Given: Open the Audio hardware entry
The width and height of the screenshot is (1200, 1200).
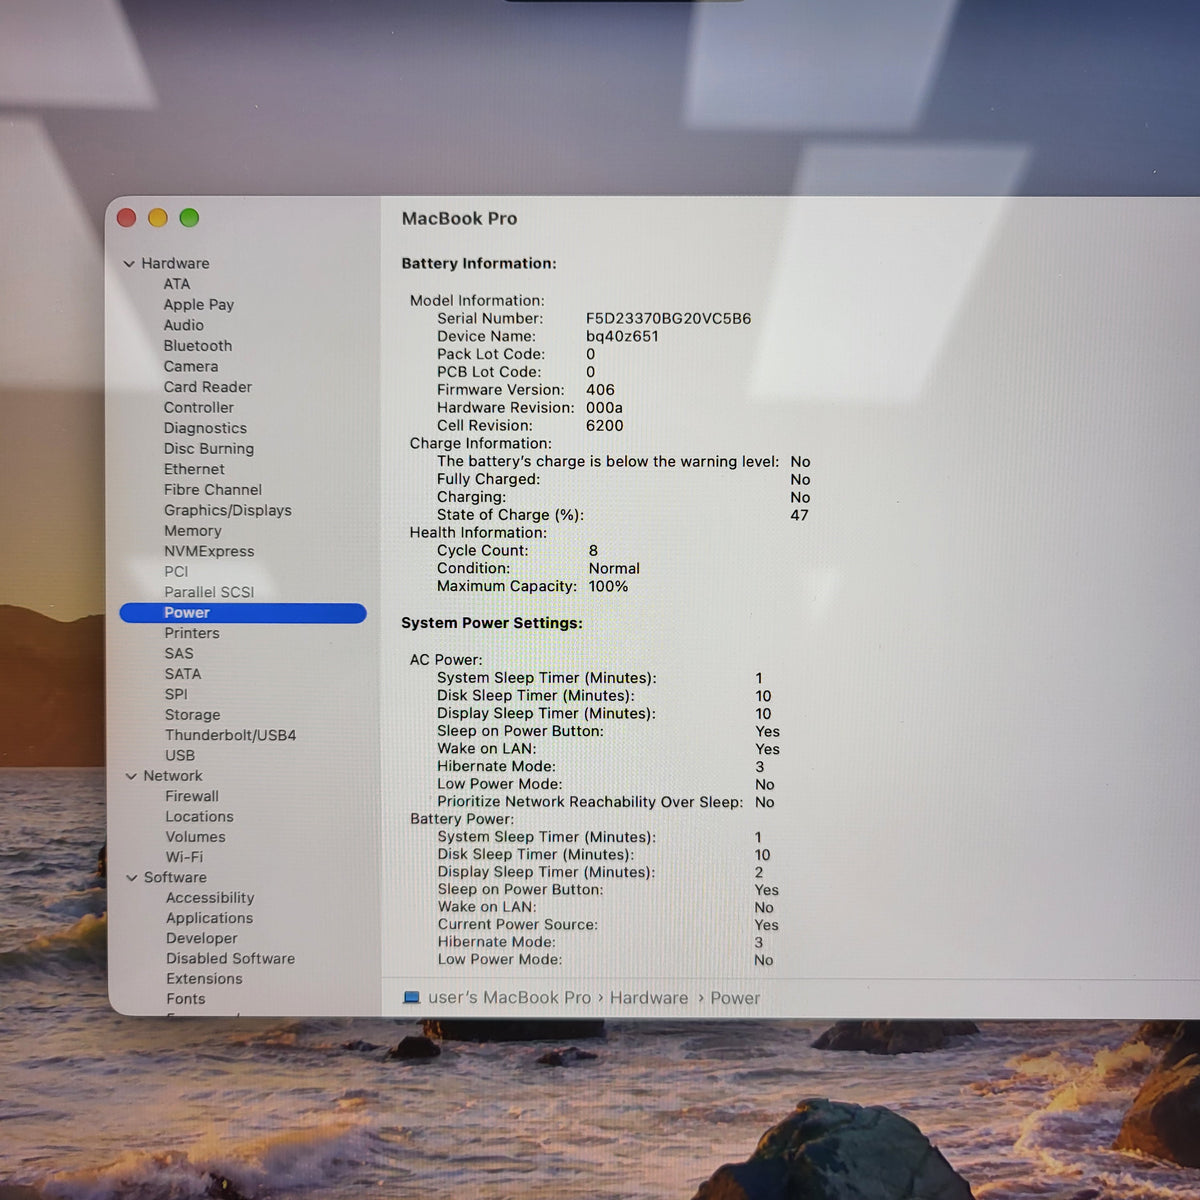Looking at the screenshot, I should point(184,325).
